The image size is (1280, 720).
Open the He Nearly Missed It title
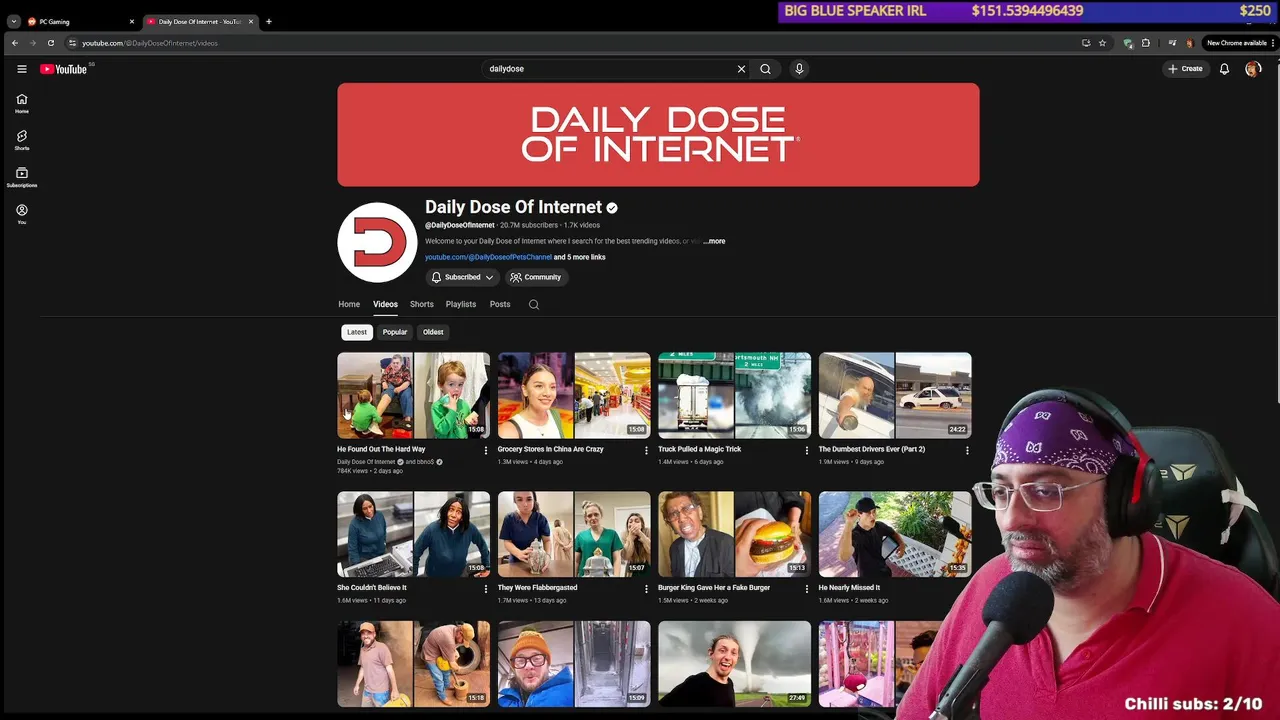[849, 588]
